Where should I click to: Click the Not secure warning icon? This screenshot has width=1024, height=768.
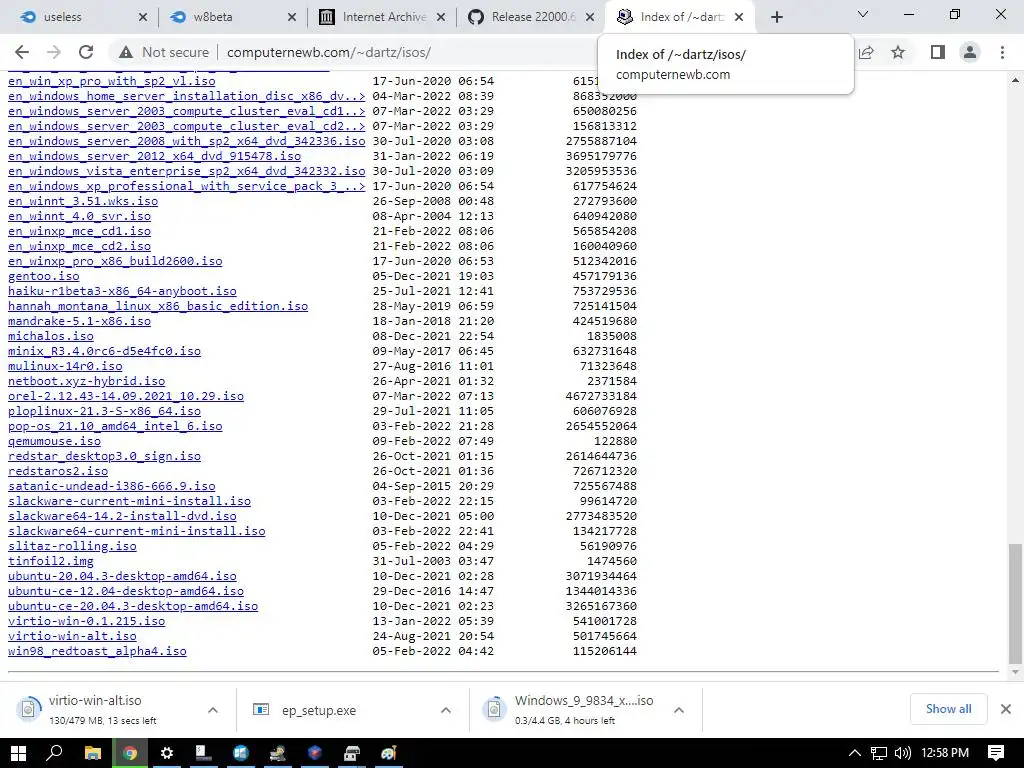125,52
